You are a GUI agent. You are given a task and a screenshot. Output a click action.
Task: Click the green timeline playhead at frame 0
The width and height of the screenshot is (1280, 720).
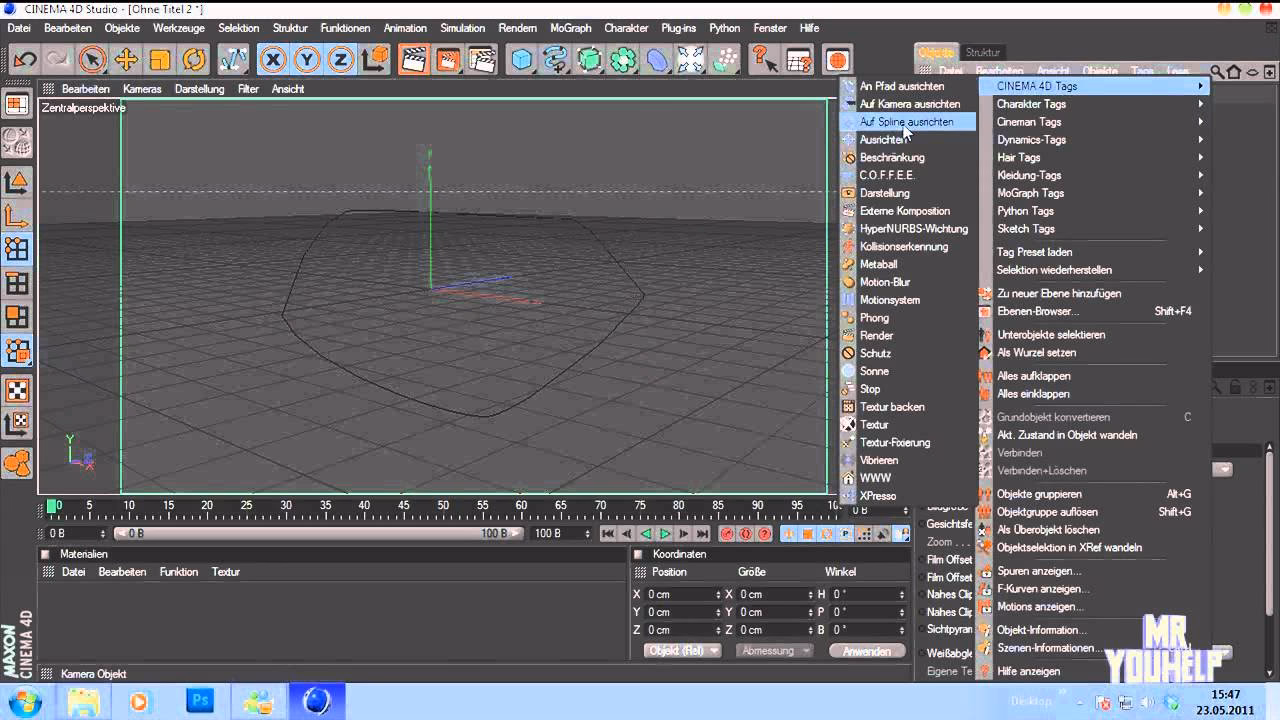(52, 506)
